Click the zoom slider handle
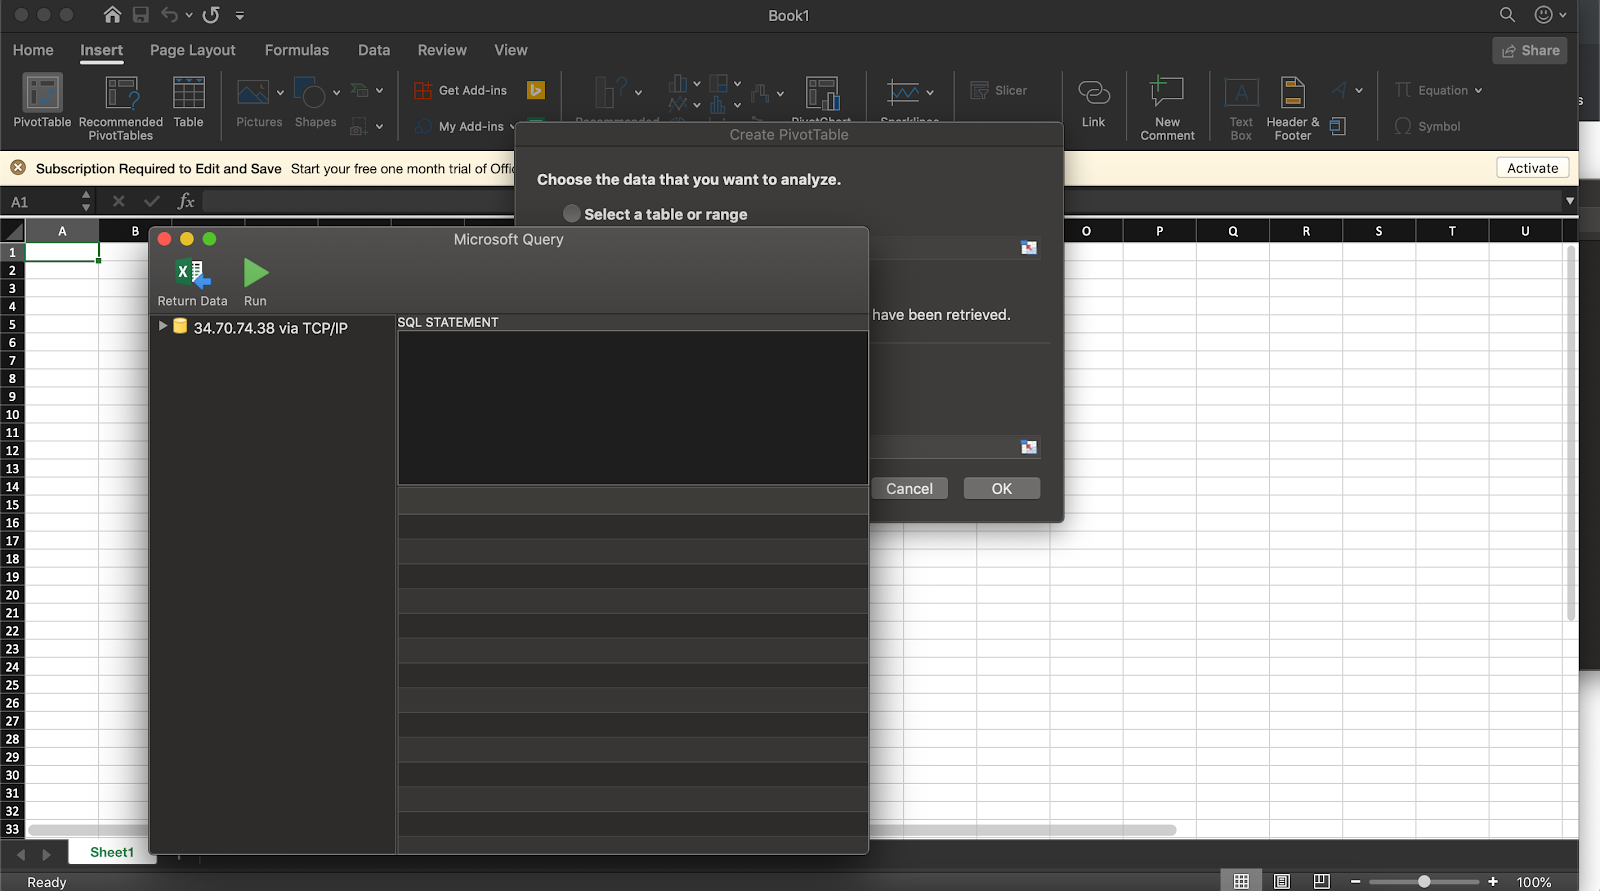 [x=1424, y=881]
